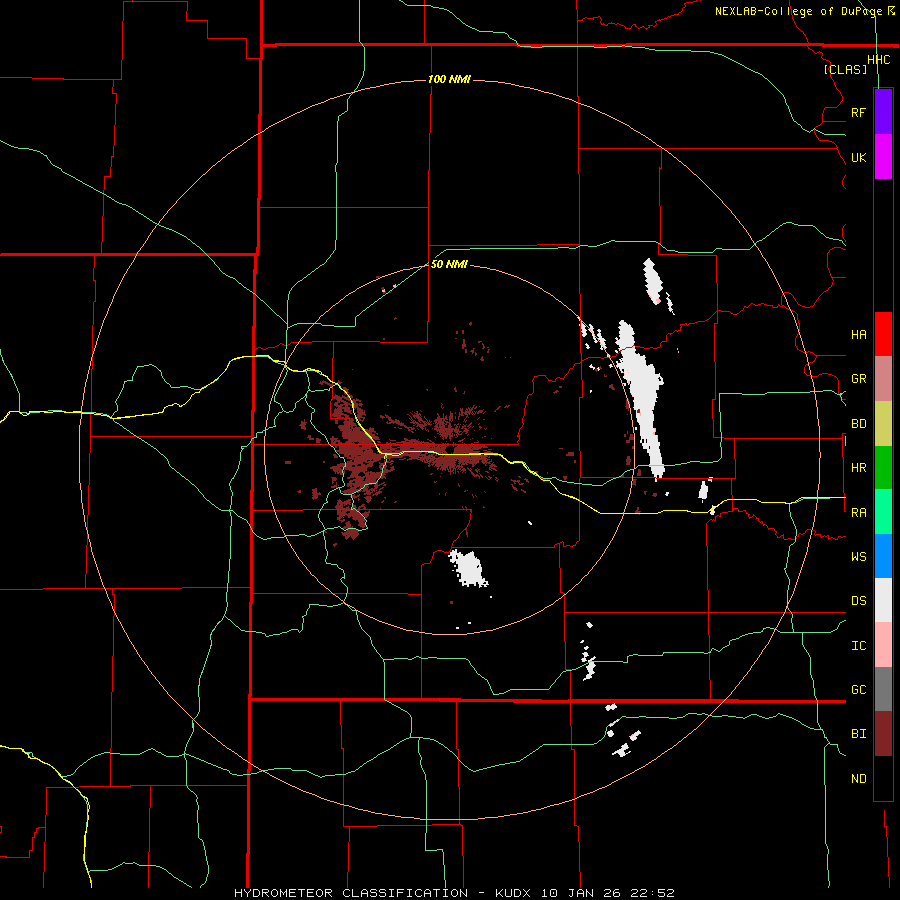This screenshot has width=900, height=900.
Task: Click the HYDROMETEOR CLASSIFICATION title text
Action: pos(351,893)
